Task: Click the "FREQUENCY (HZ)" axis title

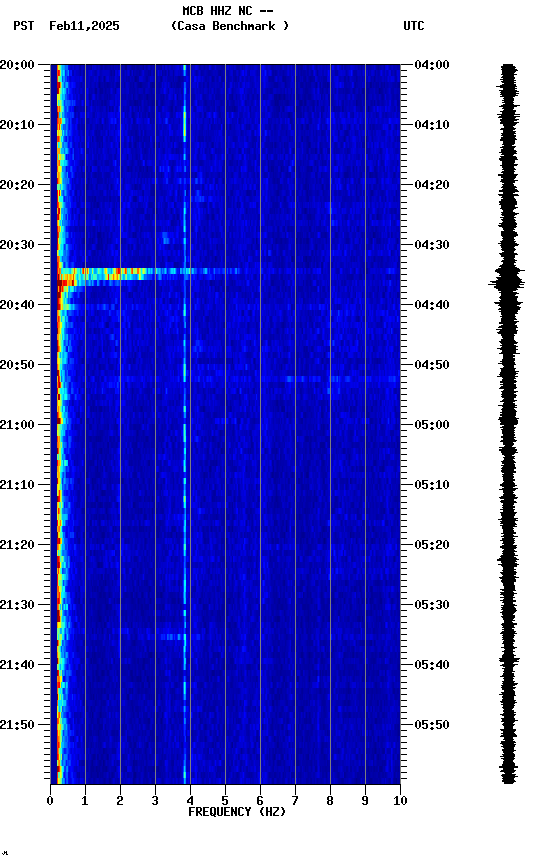Action: pos(237,813)
